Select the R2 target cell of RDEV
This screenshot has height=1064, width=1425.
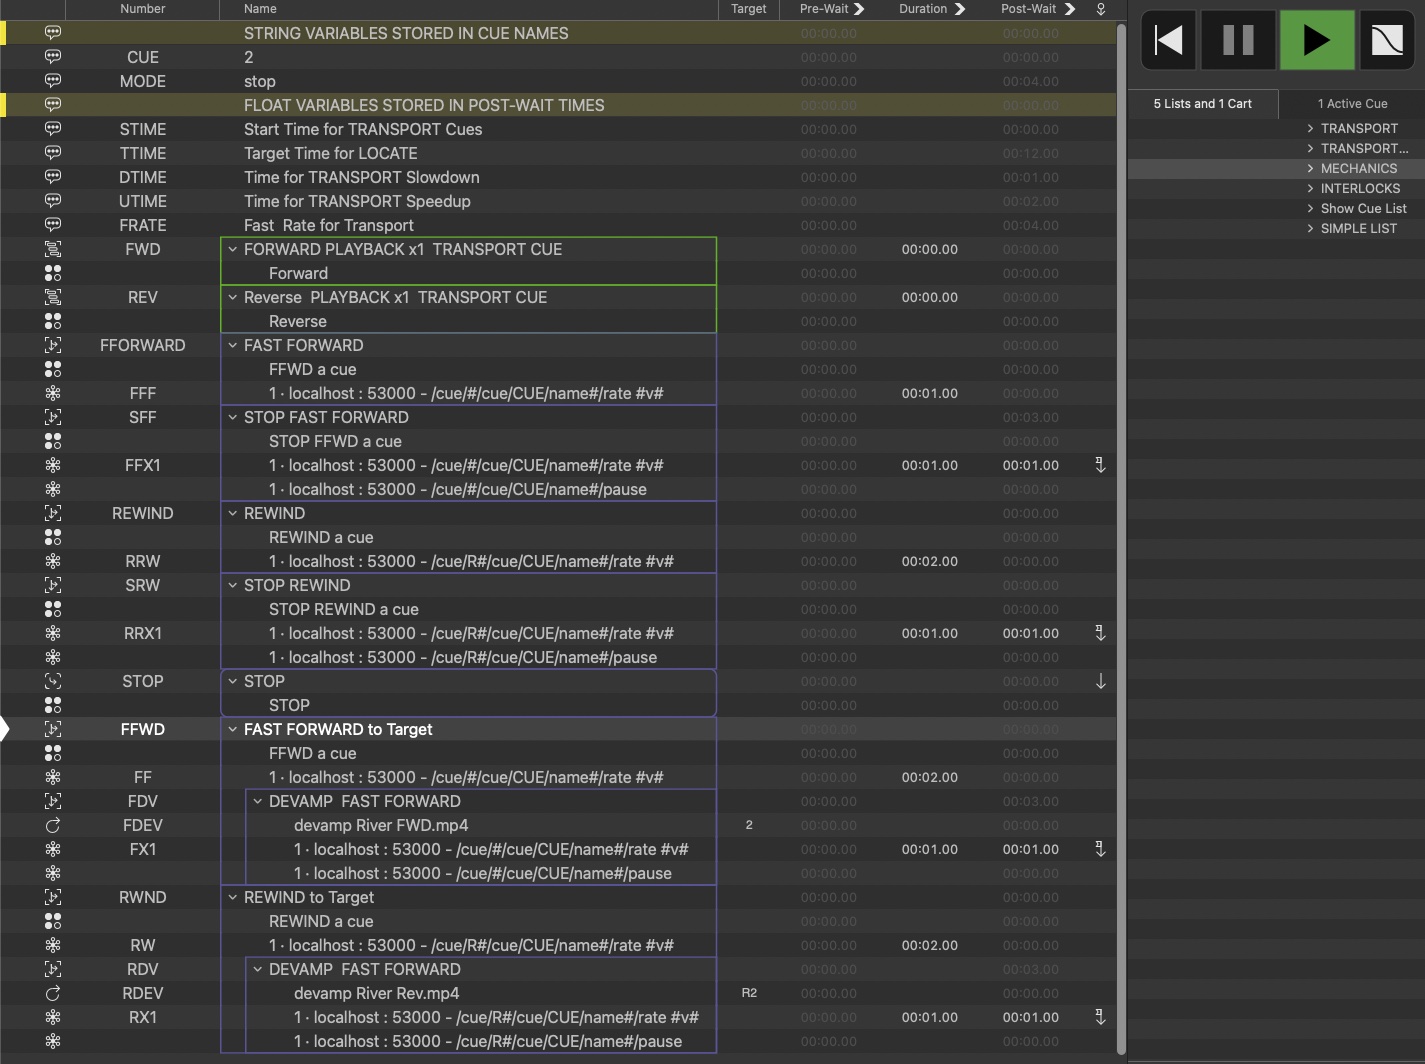click(749, 993)
